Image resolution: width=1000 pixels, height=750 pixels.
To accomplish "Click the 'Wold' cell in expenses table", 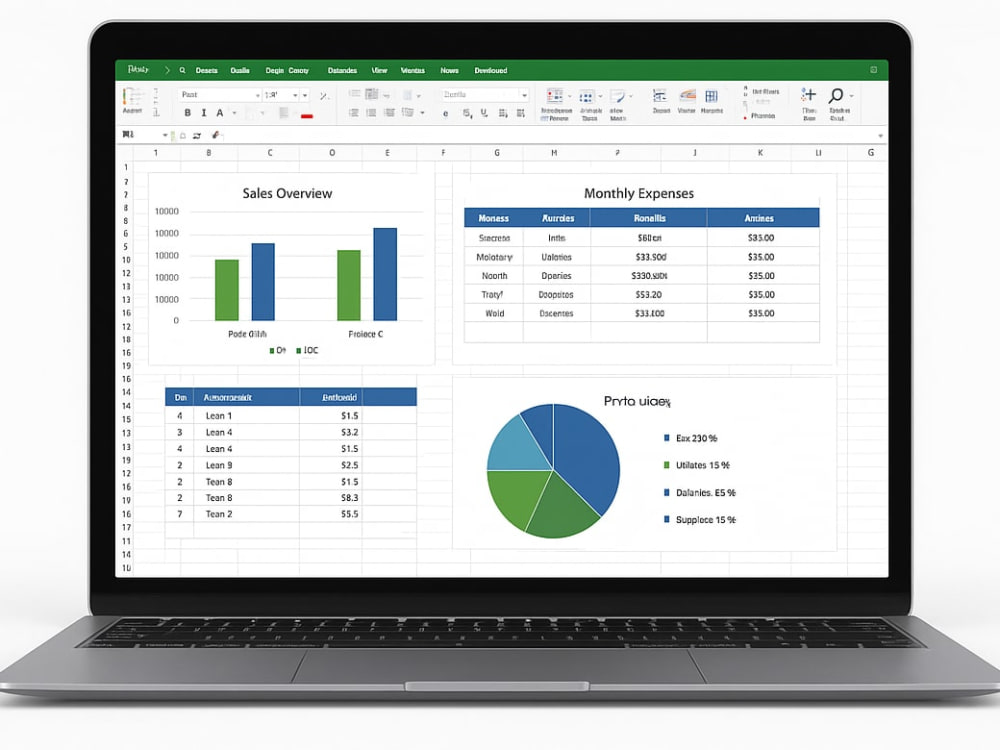I will pos(494,313).
